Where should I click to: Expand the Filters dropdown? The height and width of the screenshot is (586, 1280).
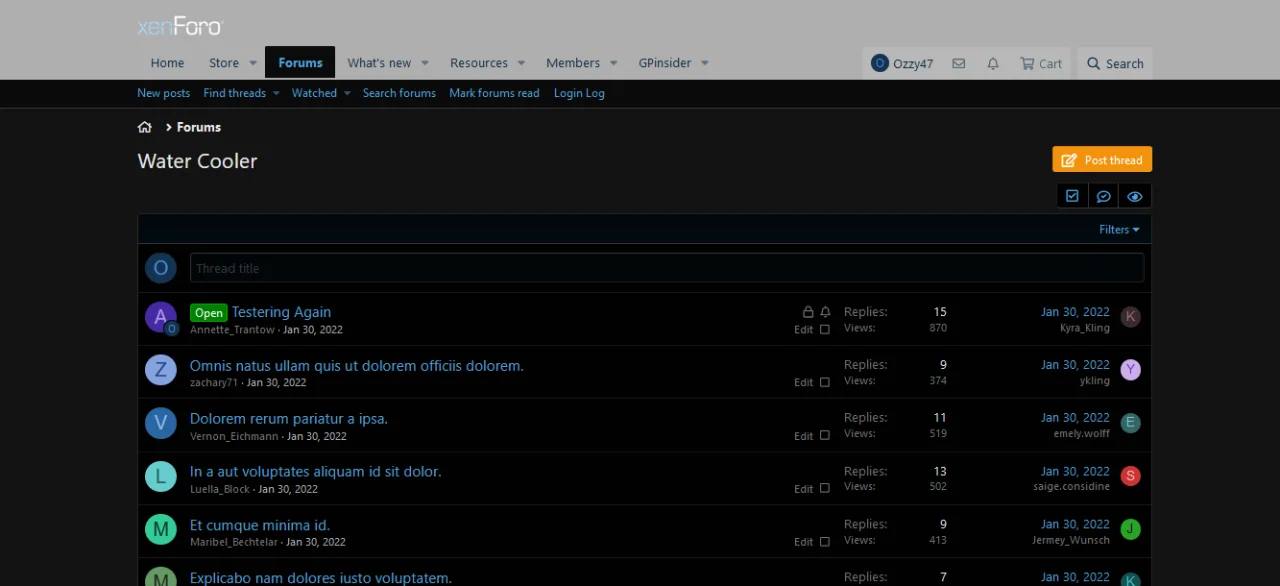click(1119, 229)
